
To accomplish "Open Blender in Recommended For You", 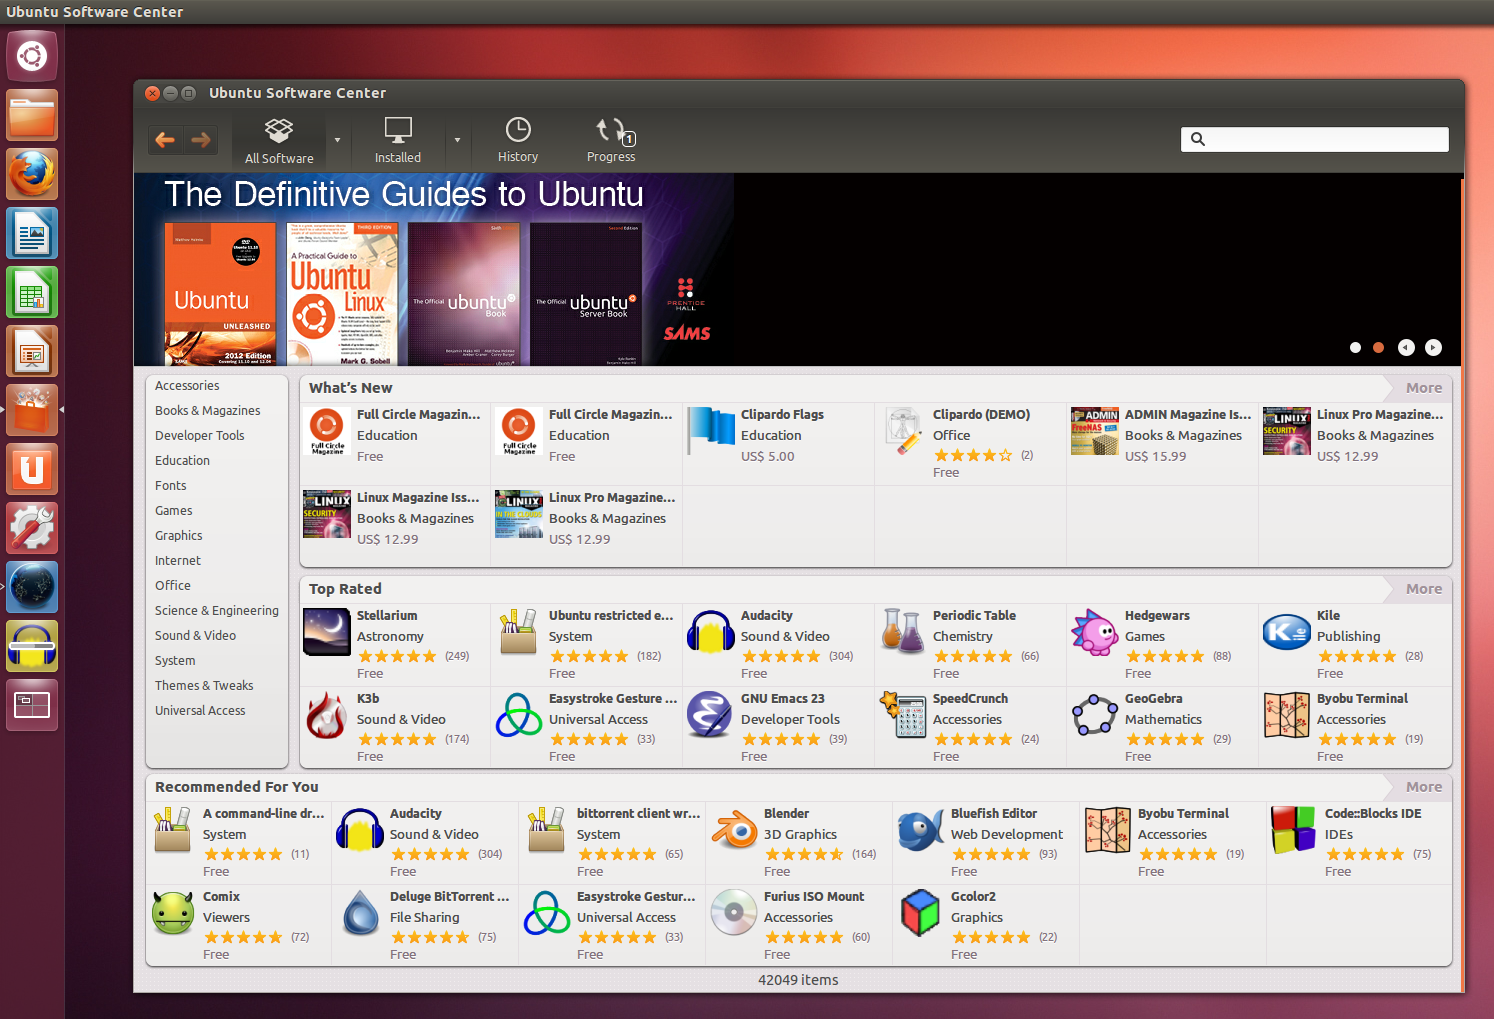I will (786, 814).
